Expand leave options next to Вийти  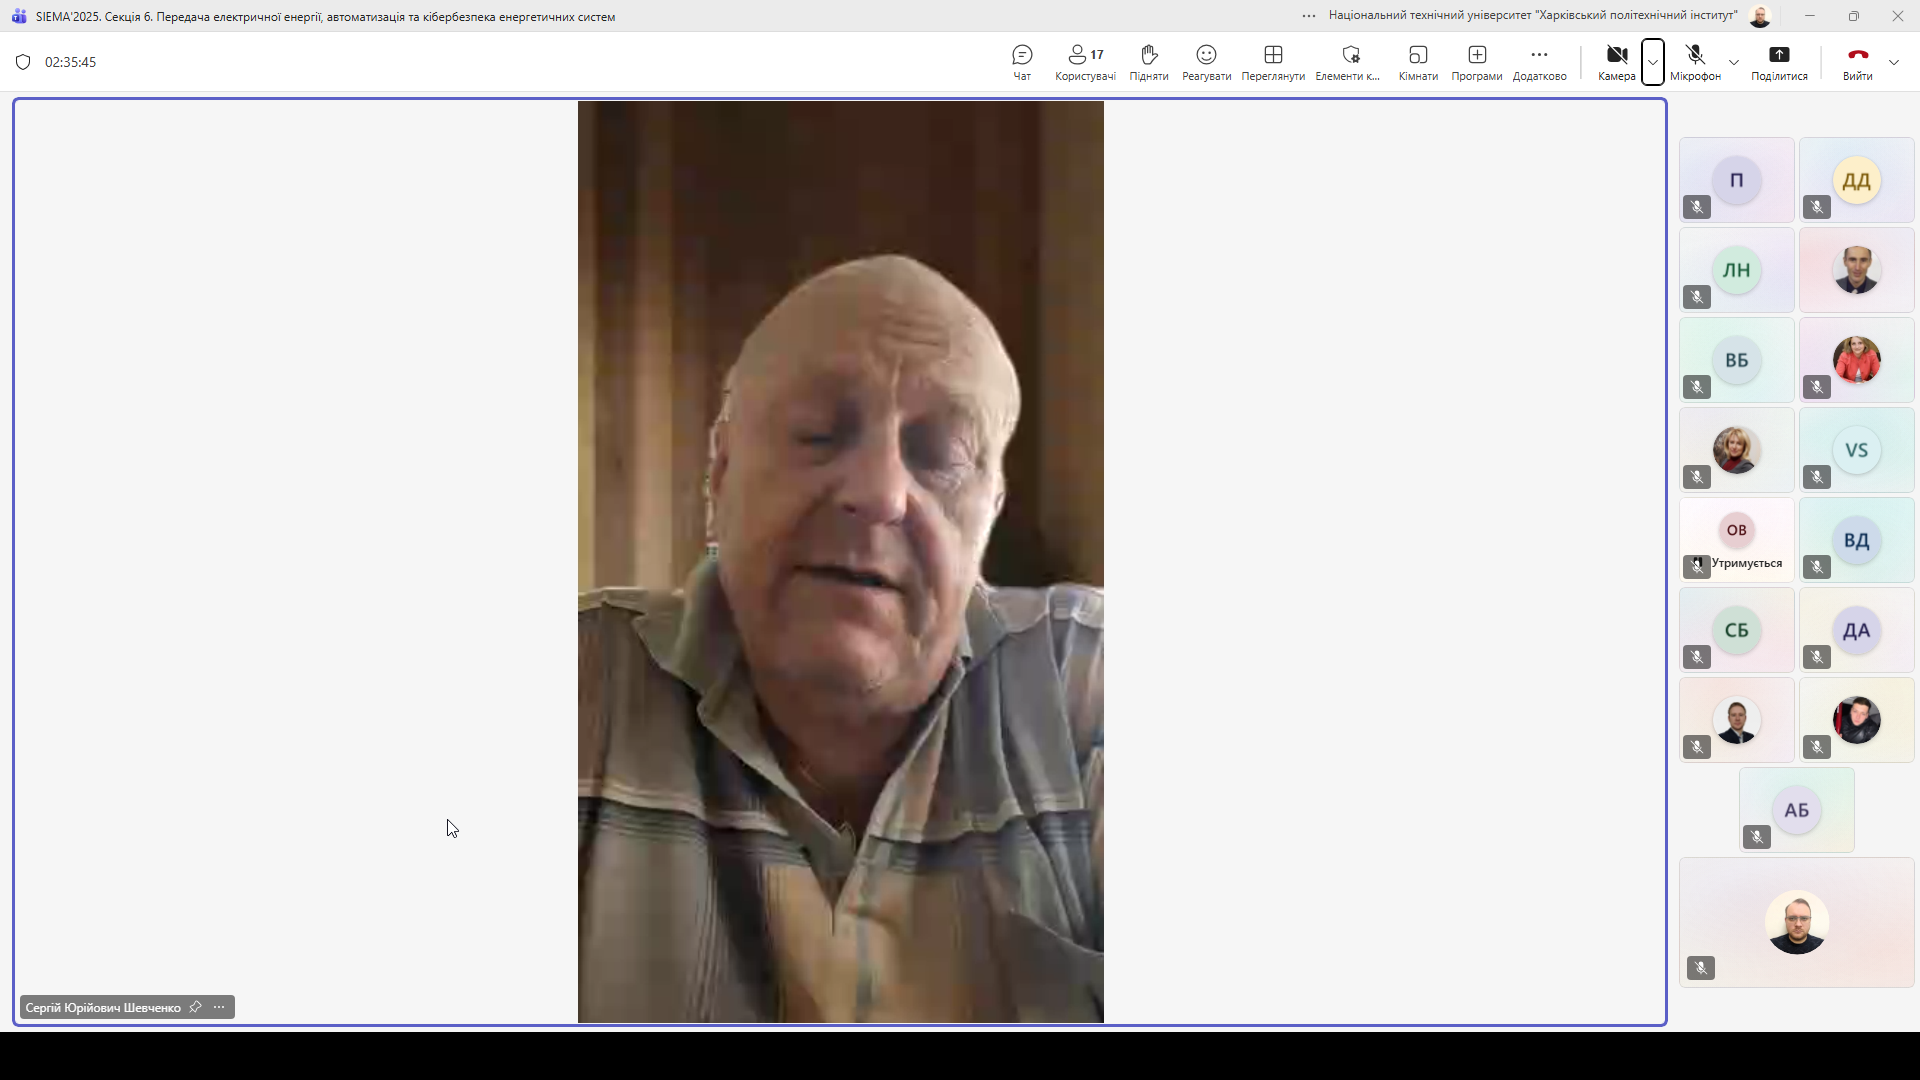pos(1895,61)
